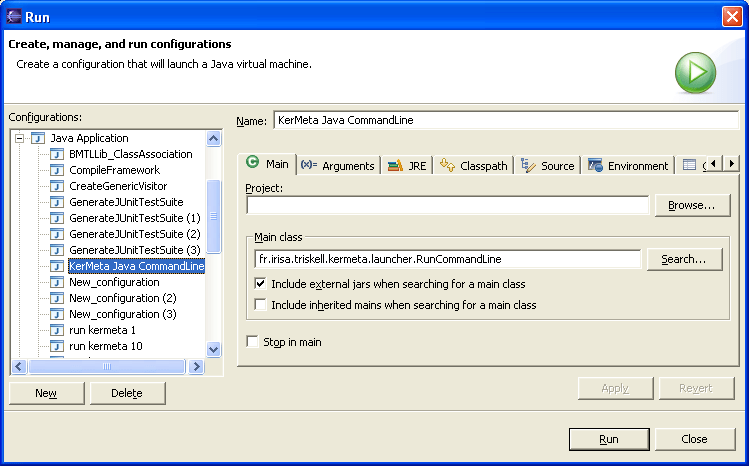Click the Name input field

click(506, 120)
